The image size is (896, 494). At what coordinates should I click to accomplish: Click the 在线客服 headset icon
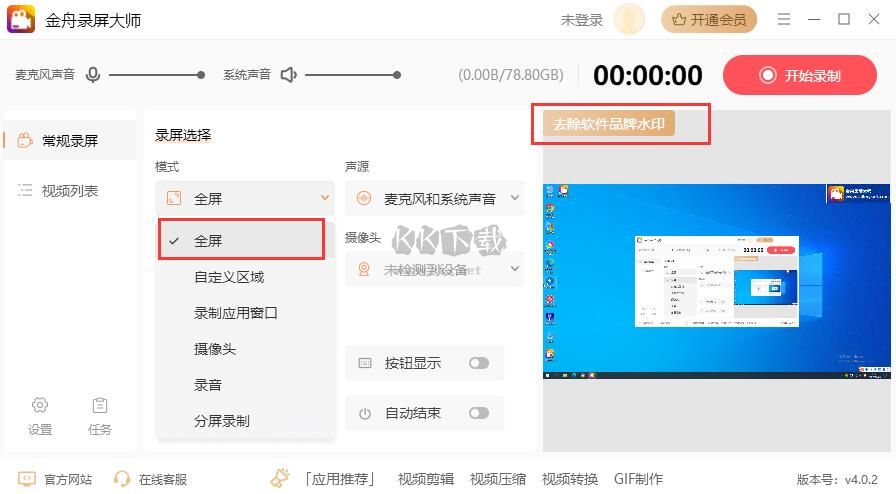[122, 479]
